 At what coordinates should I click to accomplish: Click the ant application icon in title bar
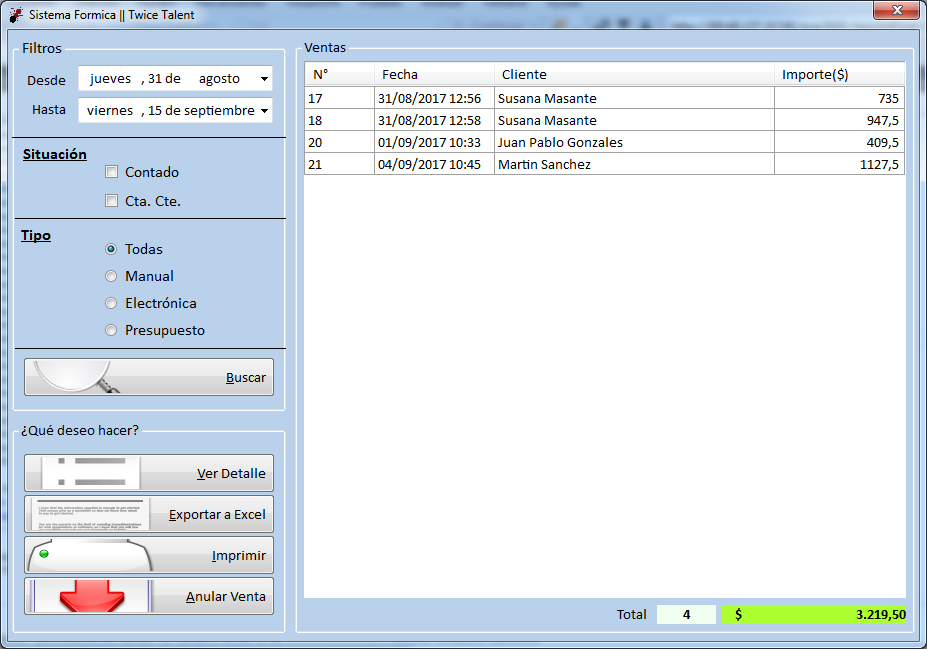point(17,15)
